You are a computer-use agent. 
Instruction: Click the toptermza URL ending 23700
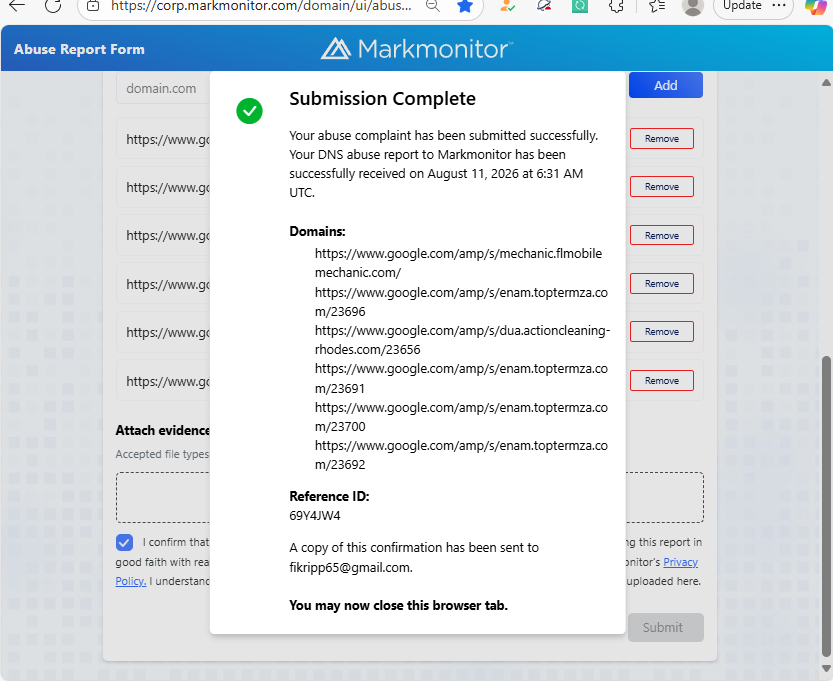click(461, 417)
